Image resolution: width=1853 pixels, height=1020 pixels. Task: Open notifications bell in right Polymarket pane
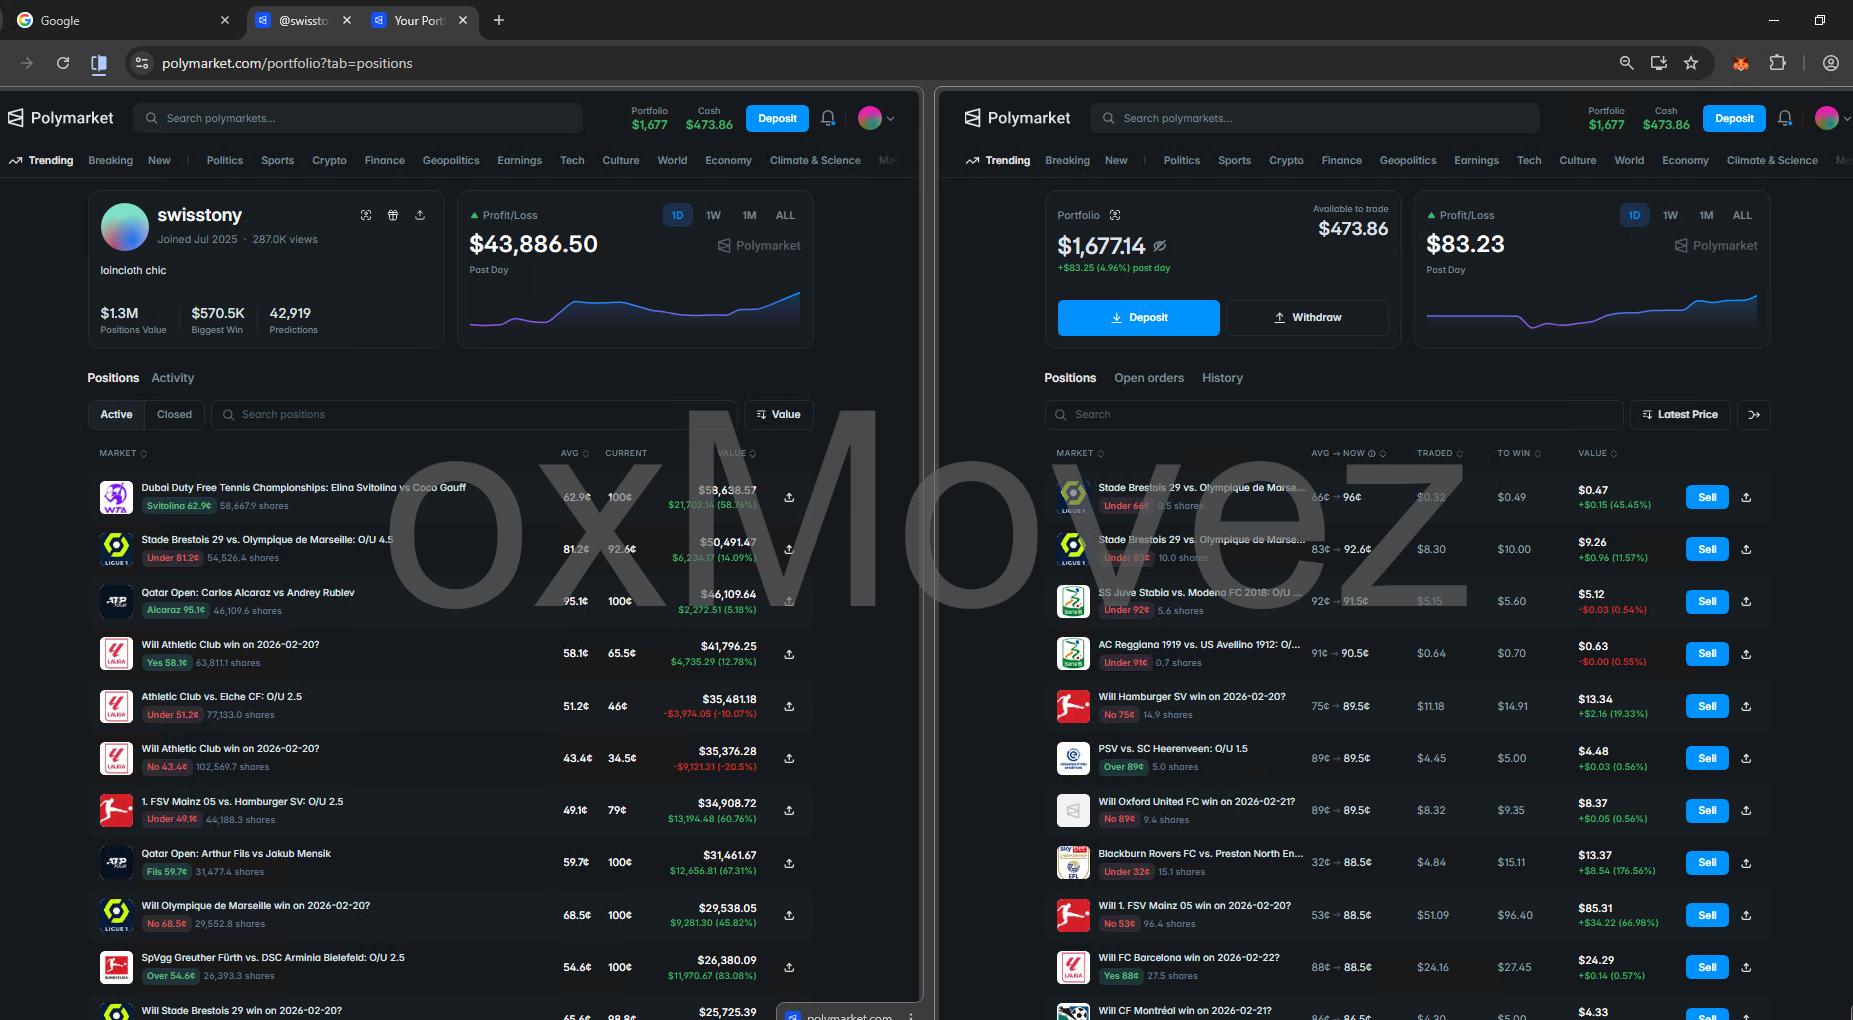[x=1785, y=118]
